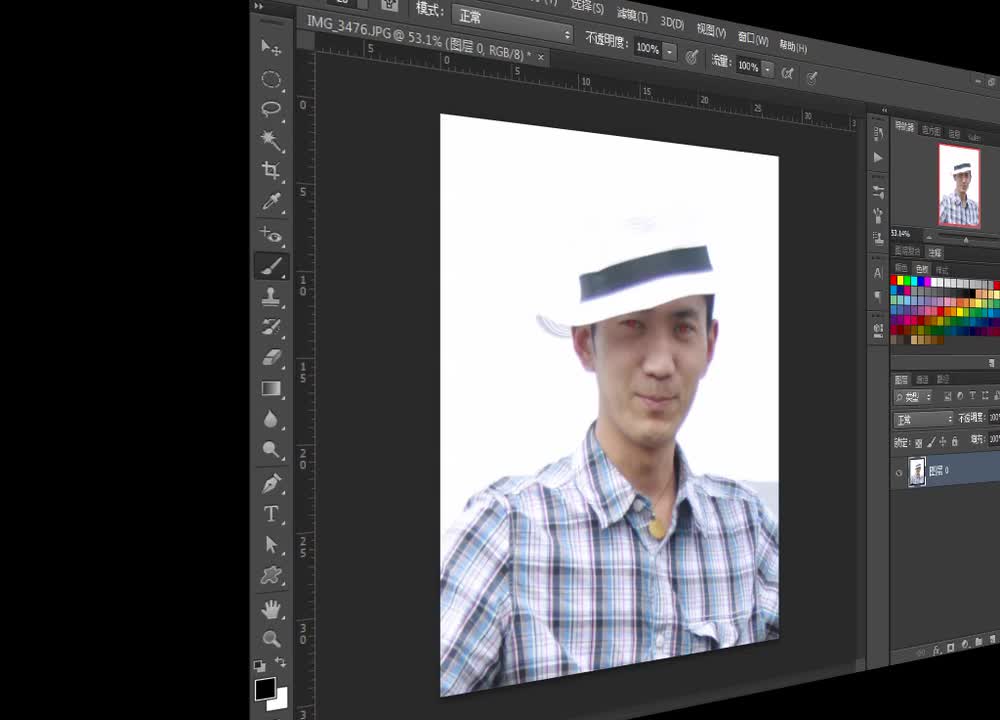The height and width of the screenshot is (720, 1000).
Task: Select the Lasso tool
Action: click(271, 109)
